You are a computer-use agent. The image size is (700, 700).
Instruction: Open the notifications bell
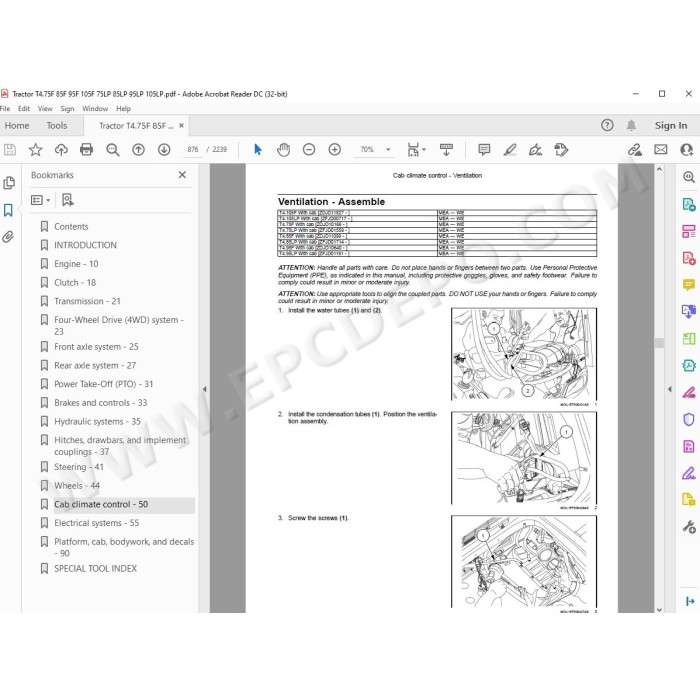631,125
